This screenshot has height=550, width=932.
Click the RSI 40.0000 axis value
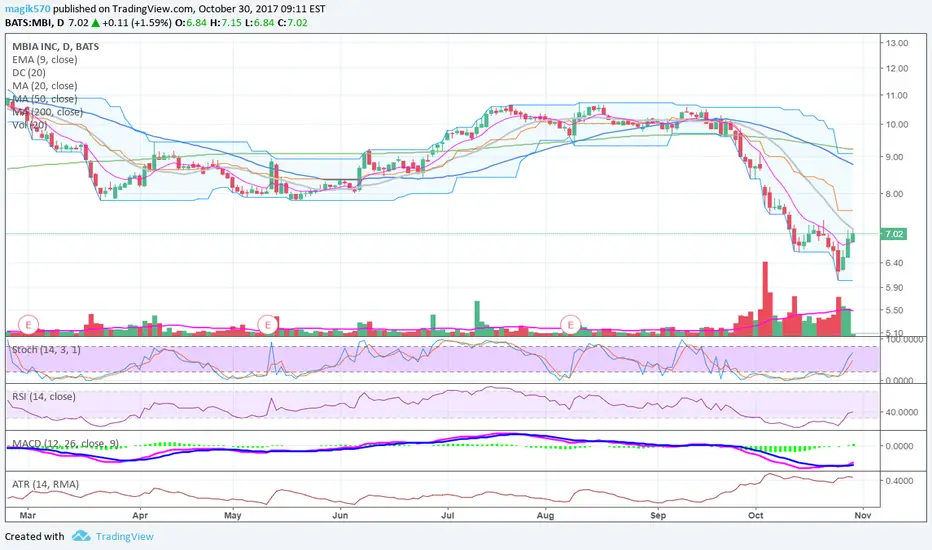point(902,412)
